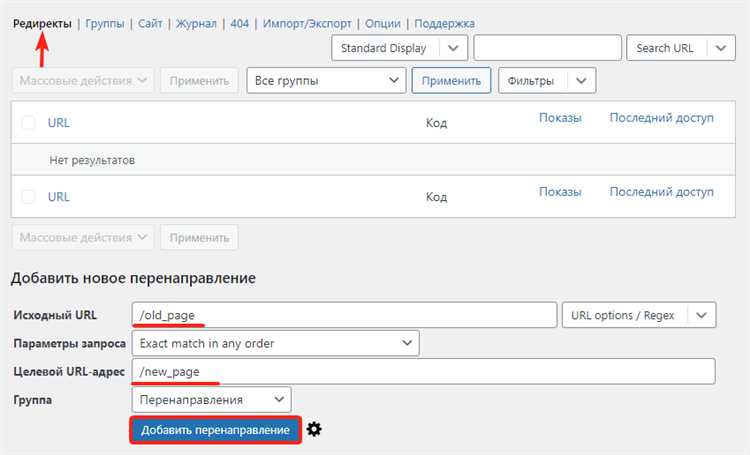The height and width of the screenshot is (455, 750).
Task: Sort by URL in top header
Action: tap(58, 122)
